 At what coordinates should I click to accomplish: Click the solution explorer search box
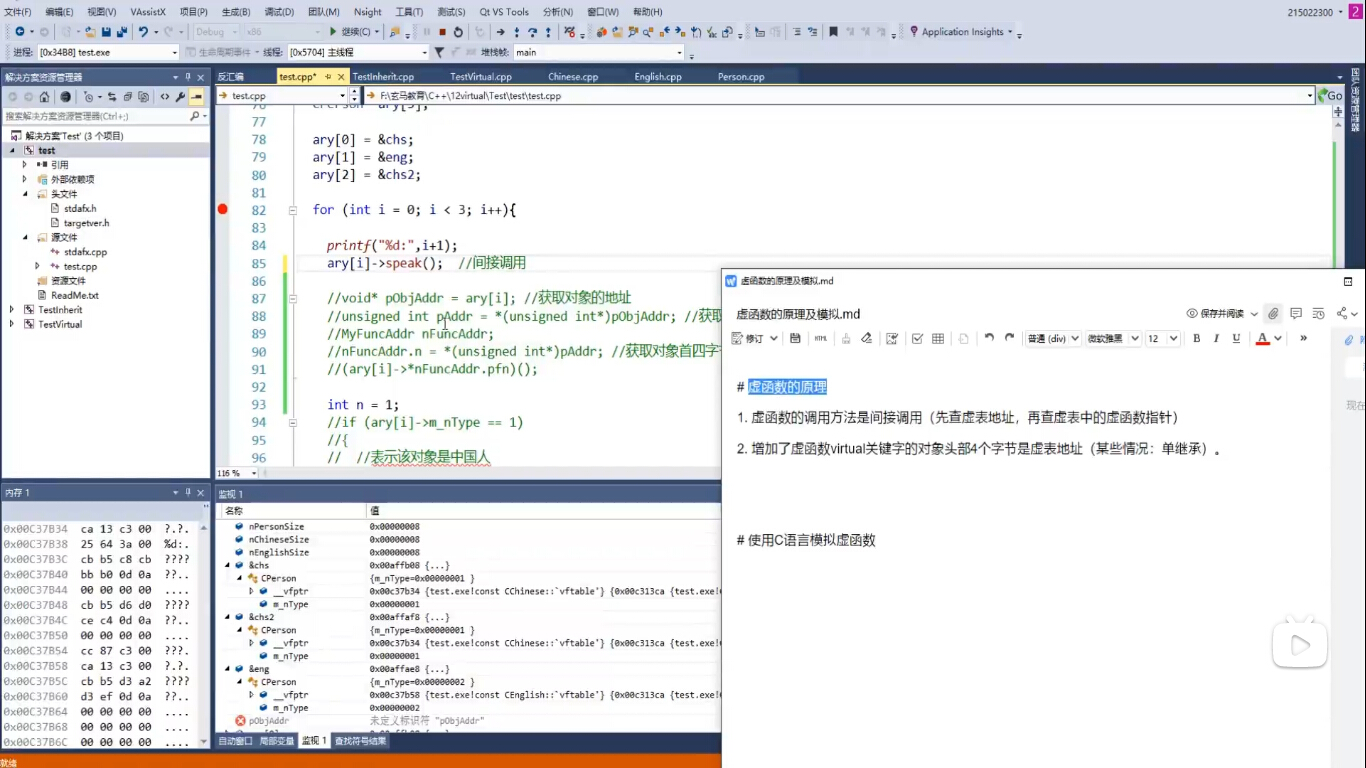(x=95, y=116)
